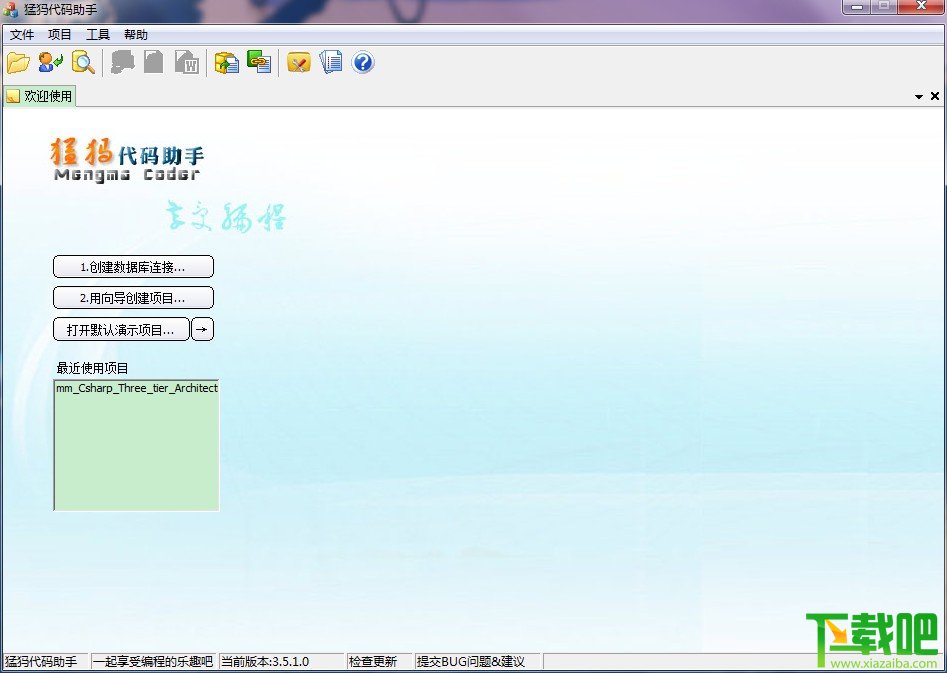
Task: Click 检查更新 in the status bar
Action: 373,662
